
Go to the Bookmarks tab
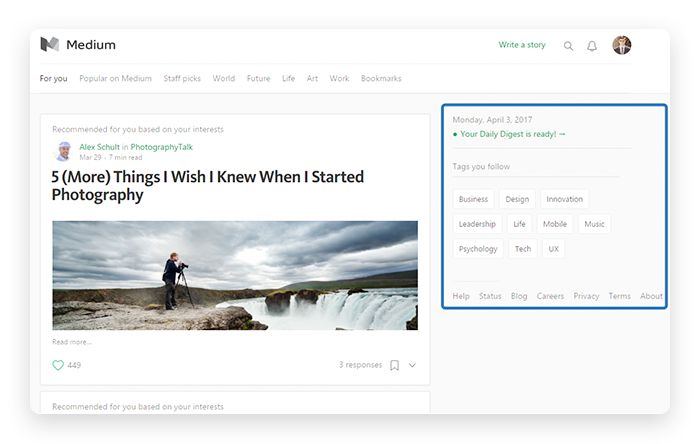click(x=381, y=78)
